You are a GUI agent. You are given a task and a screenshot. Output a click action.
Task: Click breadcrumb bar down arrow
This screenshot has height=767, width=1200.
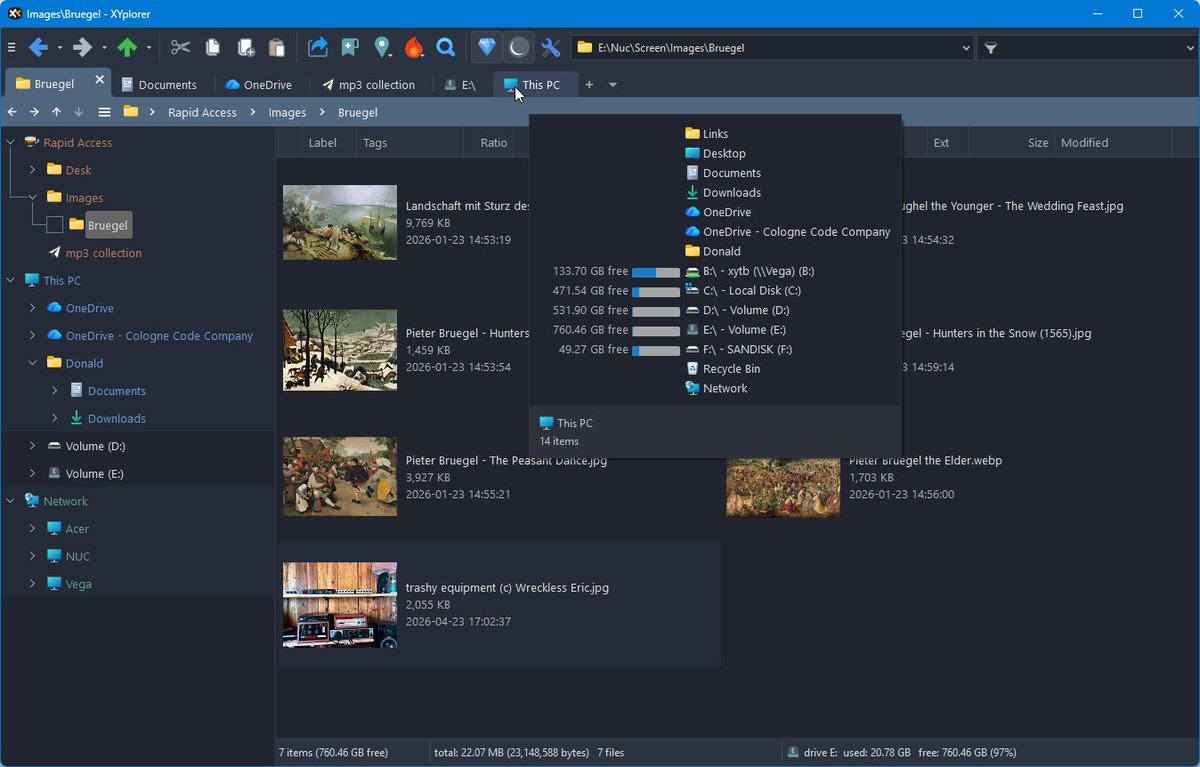point(79,112)
